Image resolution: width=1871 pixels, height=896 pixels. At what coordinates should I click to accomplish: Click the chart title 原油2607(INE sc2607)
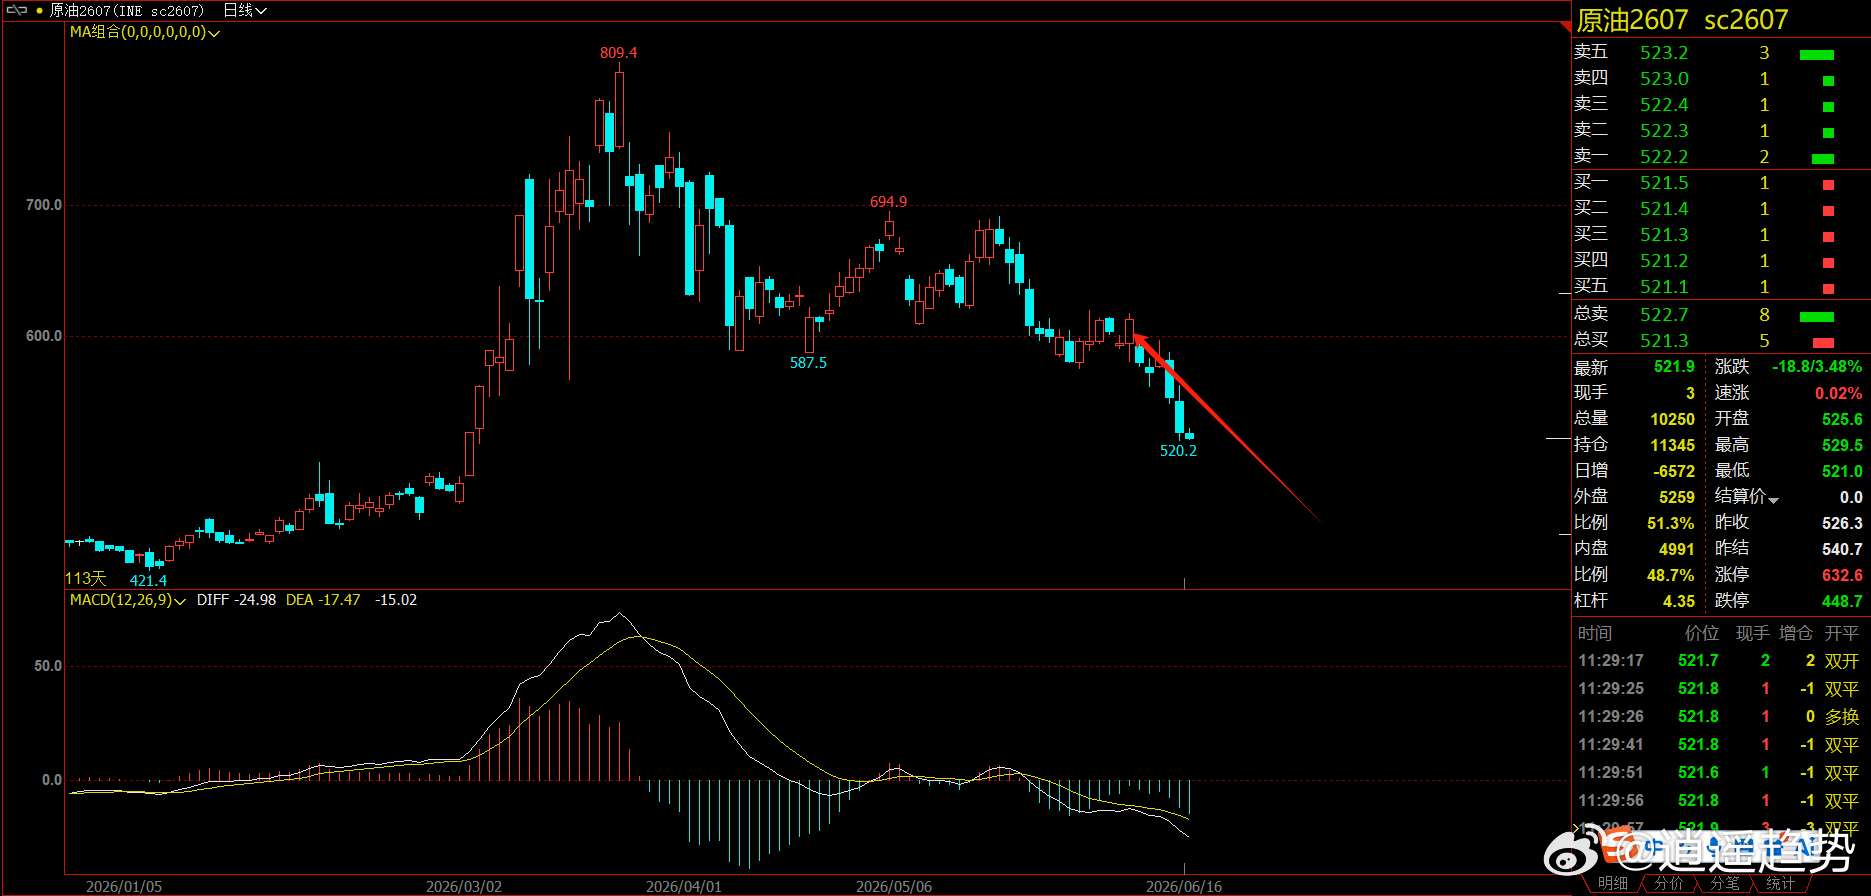[127, 10]
